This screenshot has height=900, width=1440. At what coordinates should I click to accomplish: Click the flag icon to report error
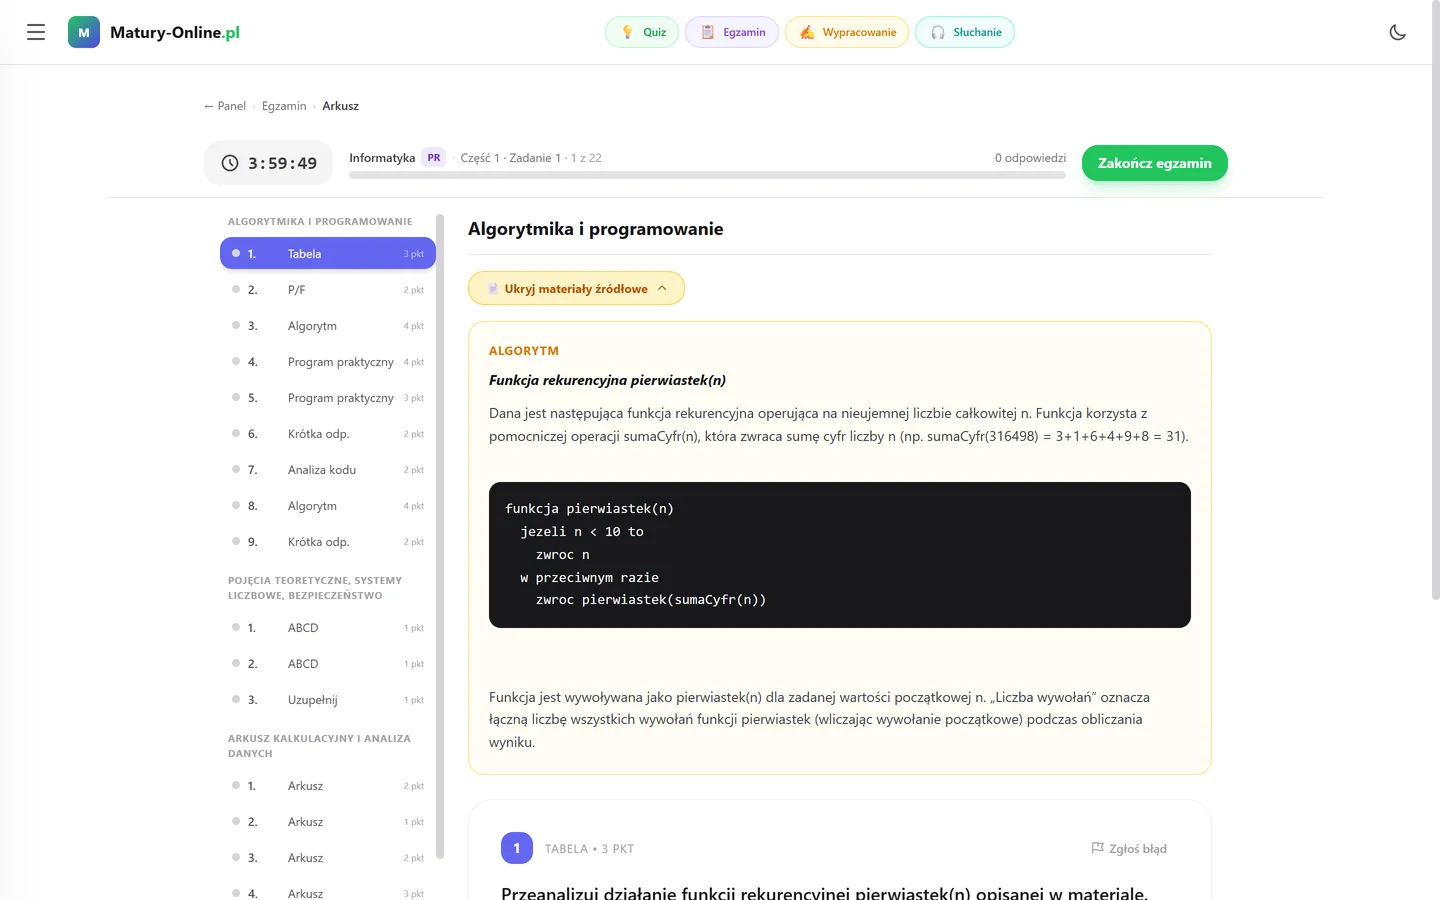[x=1097, y=848]
